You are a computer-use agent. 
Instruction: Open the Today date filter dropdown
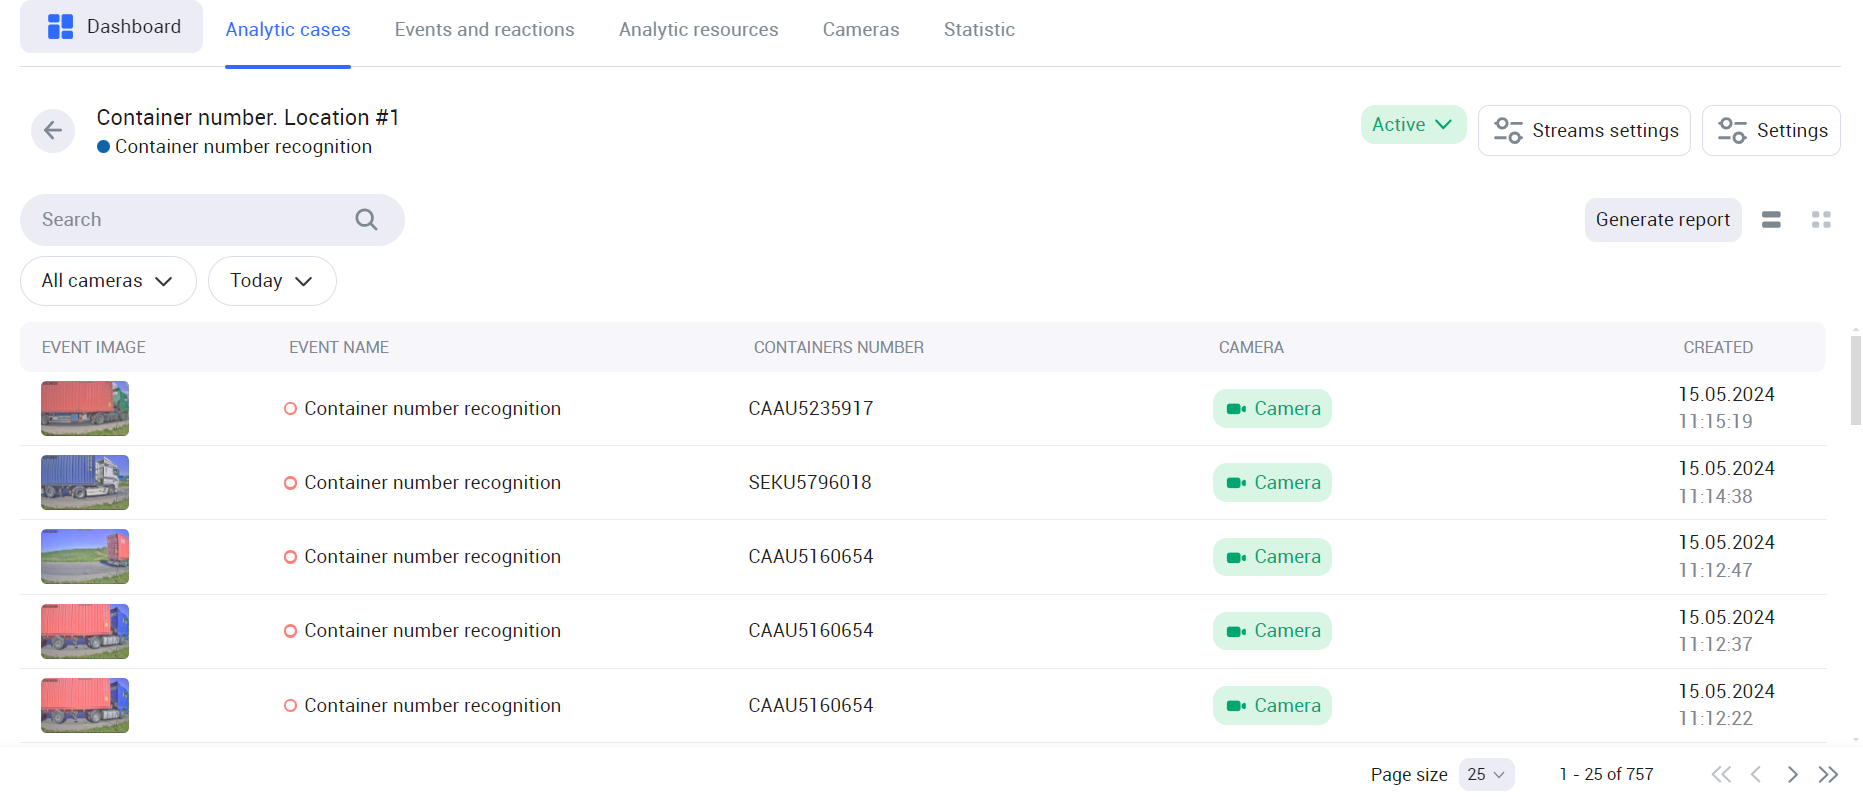coord(271,281)
